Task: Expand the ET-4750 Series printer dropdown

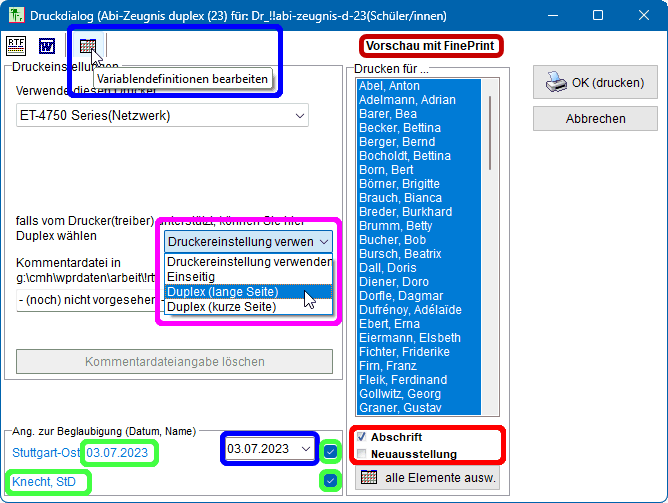Action: [x=300, y=116]
